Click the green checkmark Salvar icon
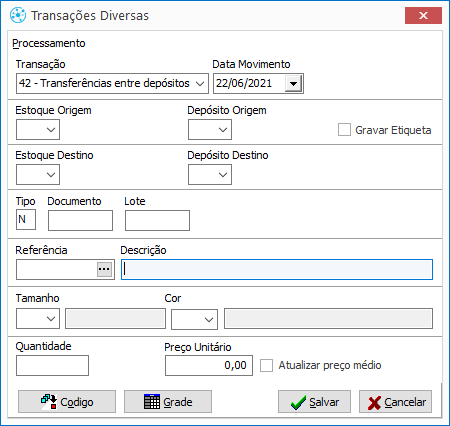Image resolution: width=450 pixels, height=426 pixels. click(298, 402)
